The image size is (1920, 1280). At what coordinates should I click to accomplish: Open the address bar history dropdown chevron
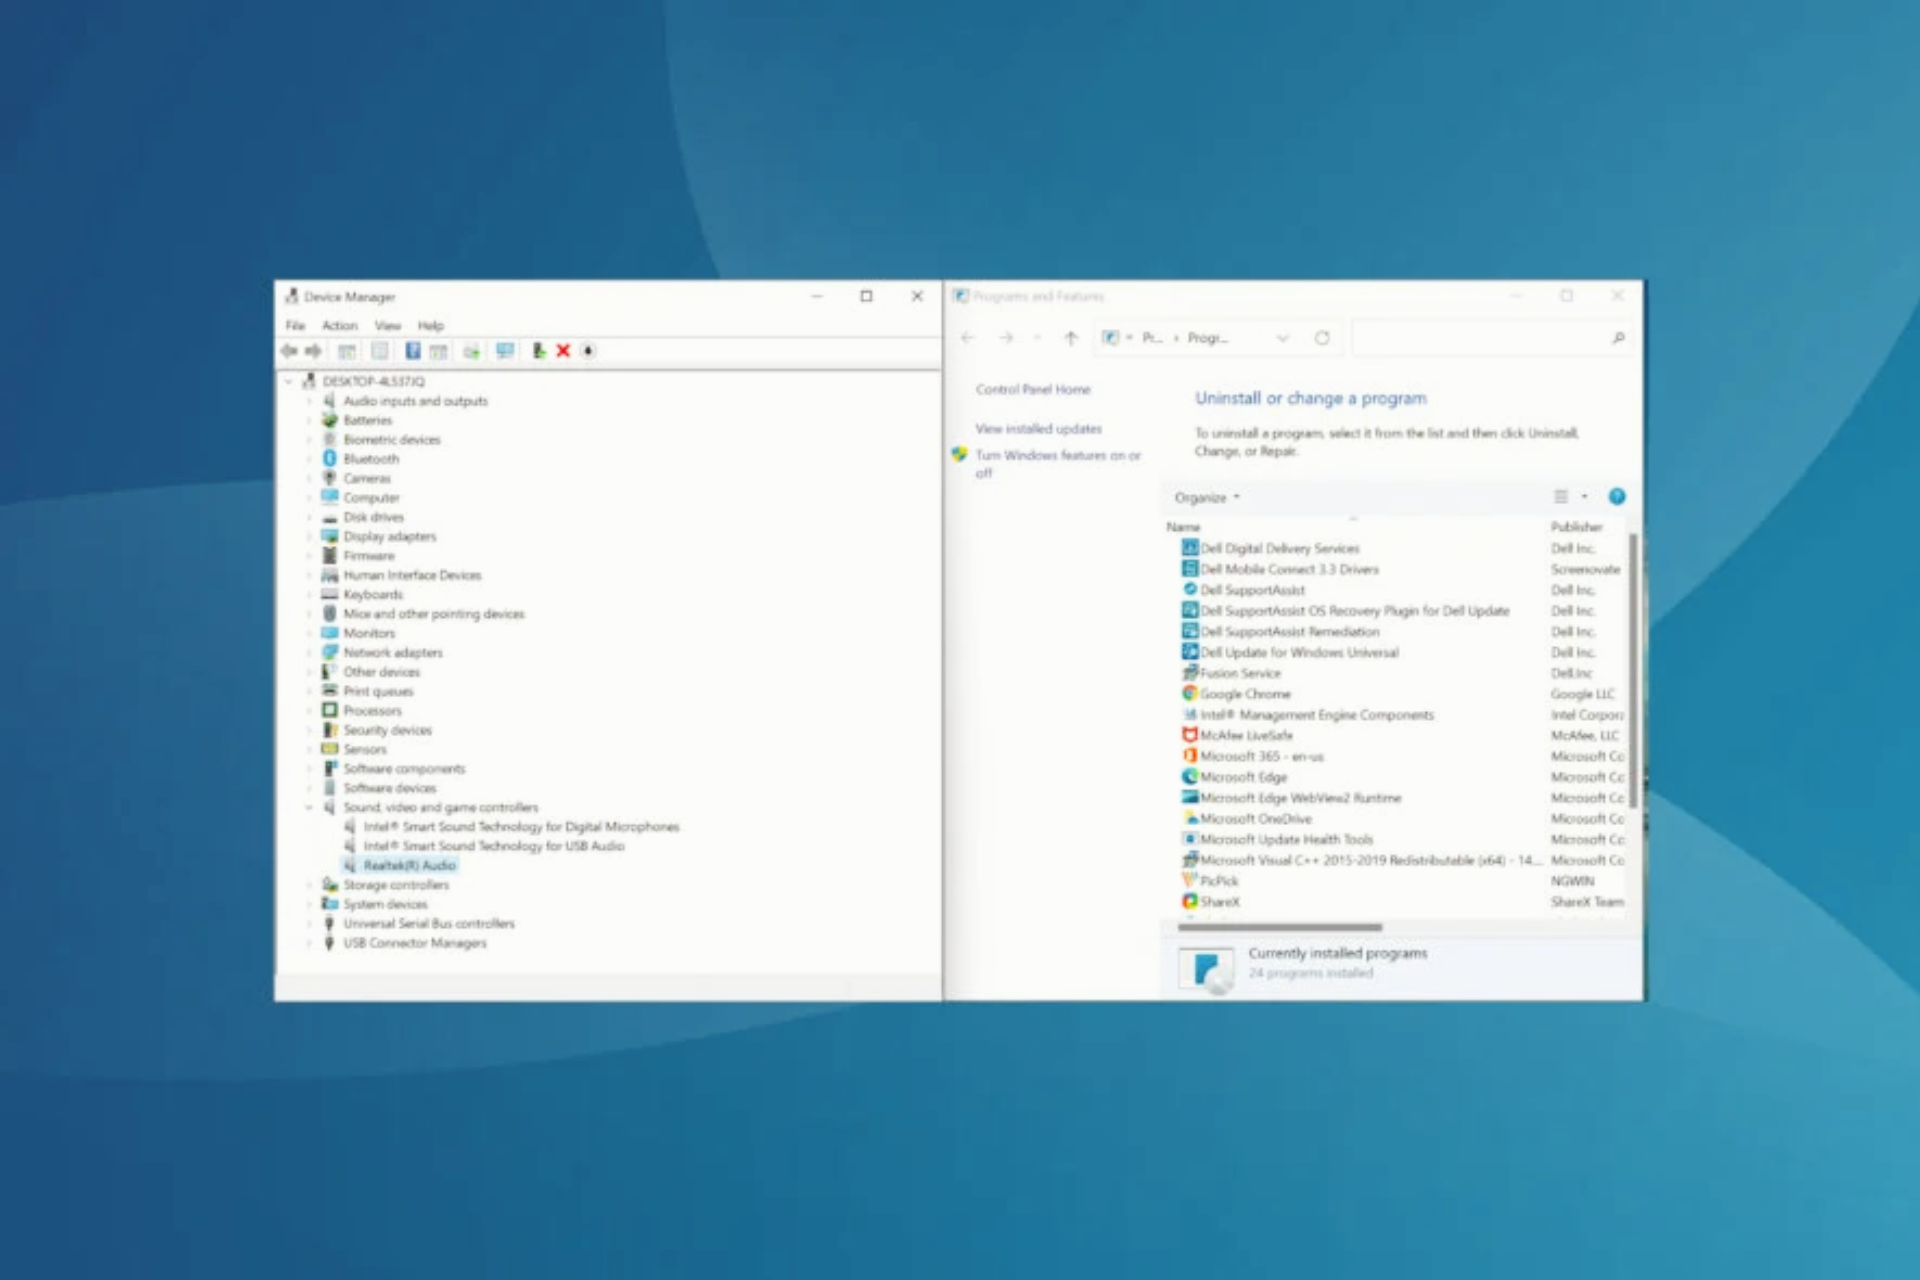(x=1283, y=338)
